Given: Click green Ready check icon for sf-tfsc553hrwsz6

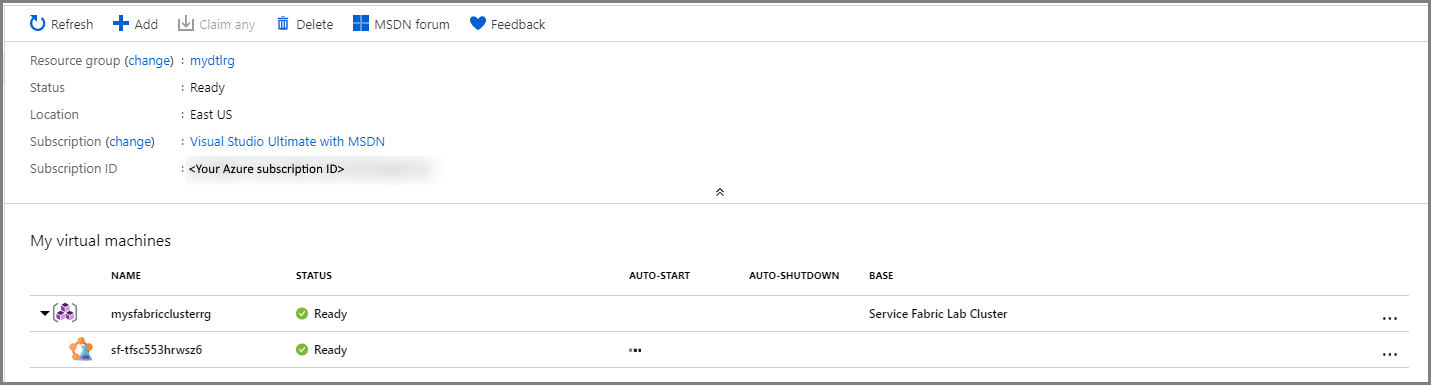Looking at the screenshot, I should click(302, 350).
